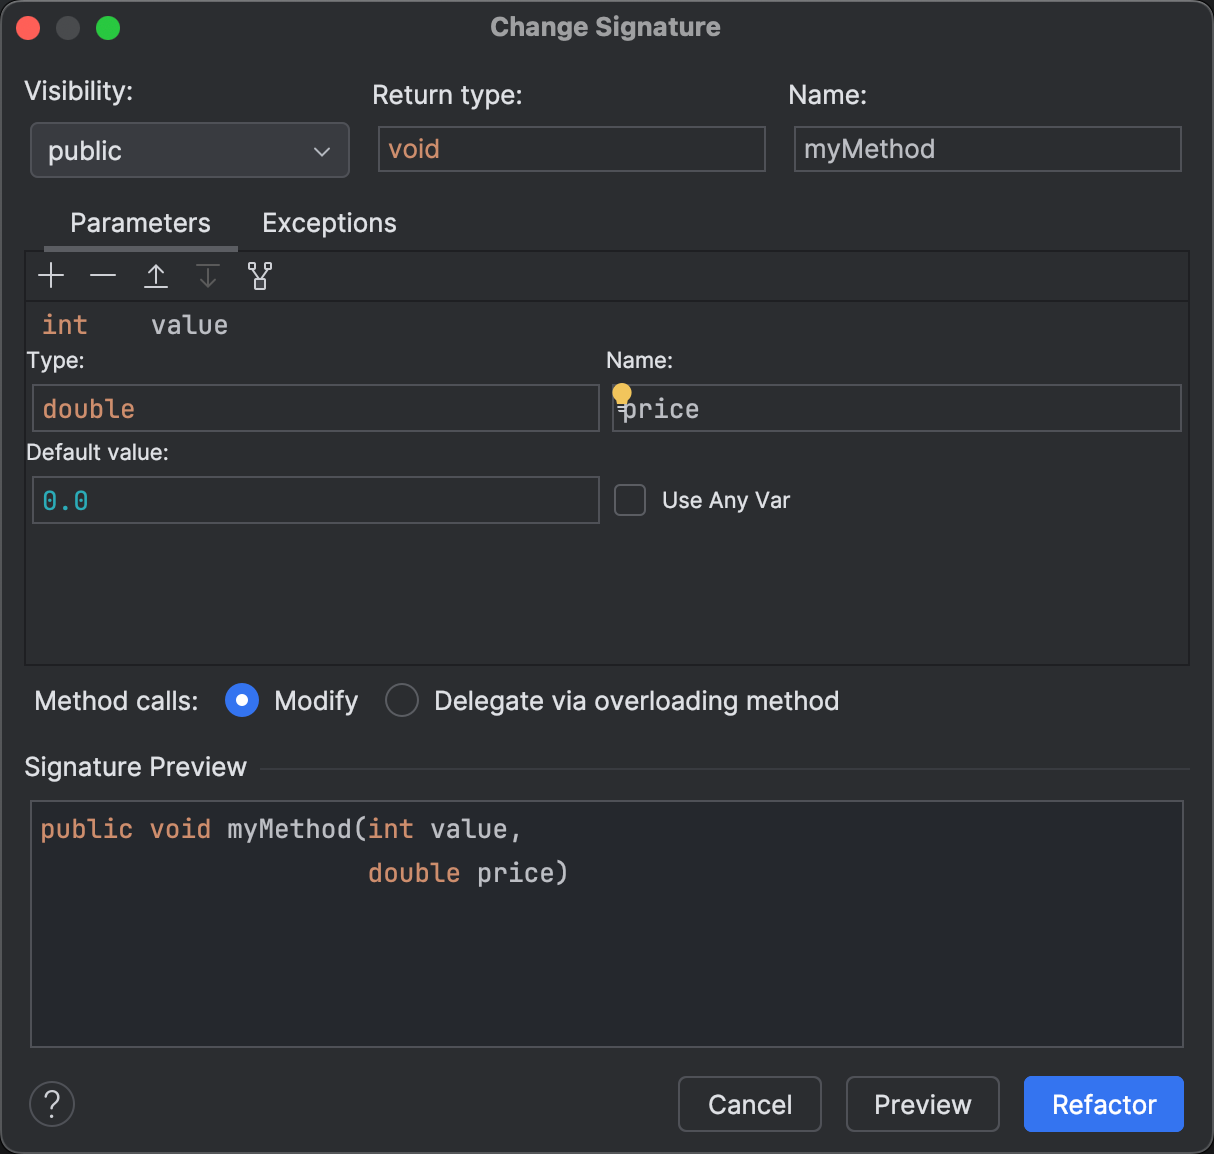Open the Visibility dropdown showing public
This screenshot has height=1154, width=1214.
click(189, 150)
